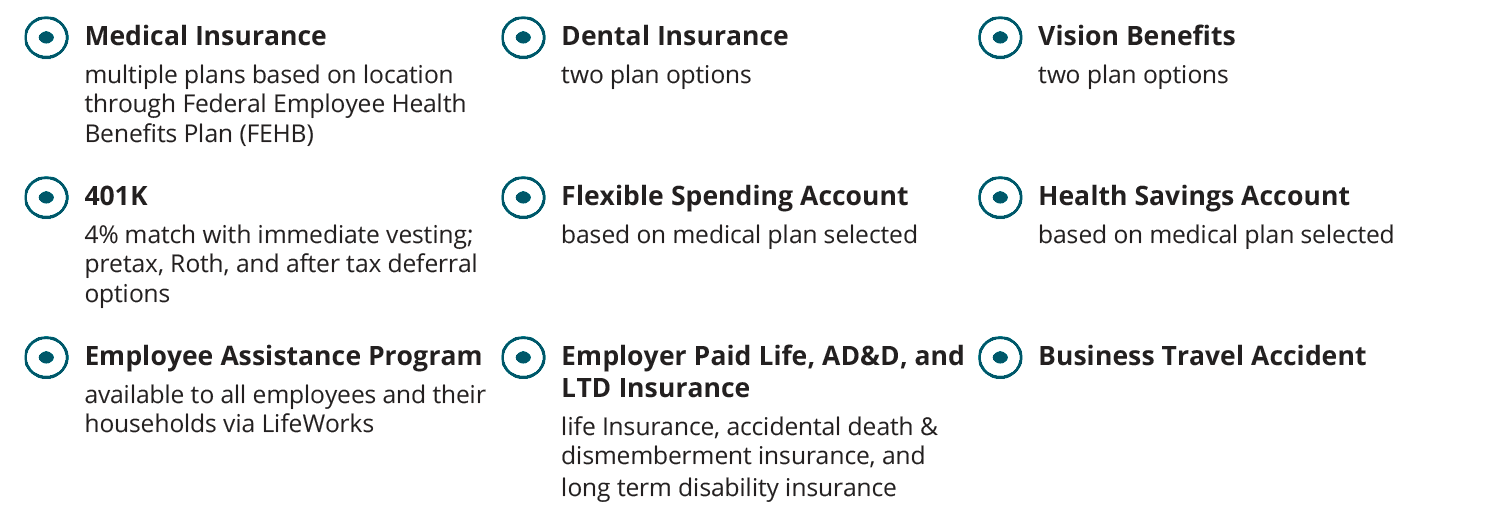Select the Dental Insurance heading
Image resolution: width=1500 pixels, height=532 pixels.
(674, 36)
